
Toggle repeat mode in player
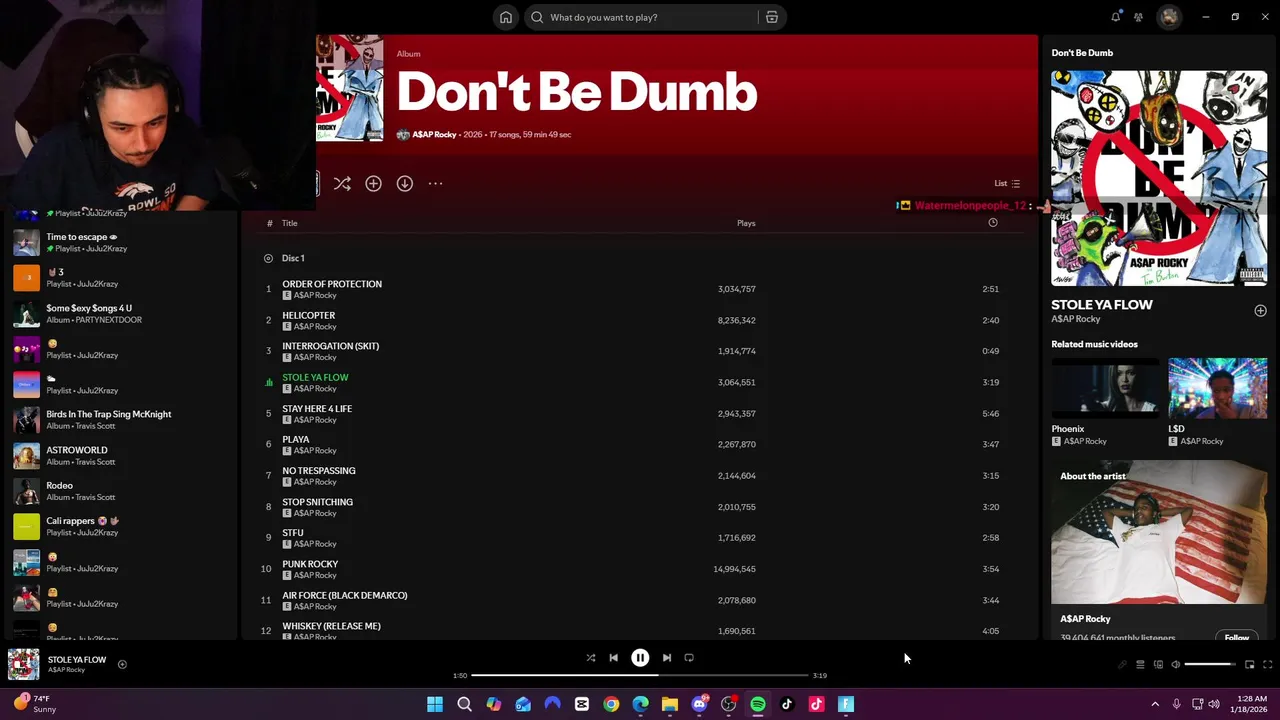(x=689, y=658)
